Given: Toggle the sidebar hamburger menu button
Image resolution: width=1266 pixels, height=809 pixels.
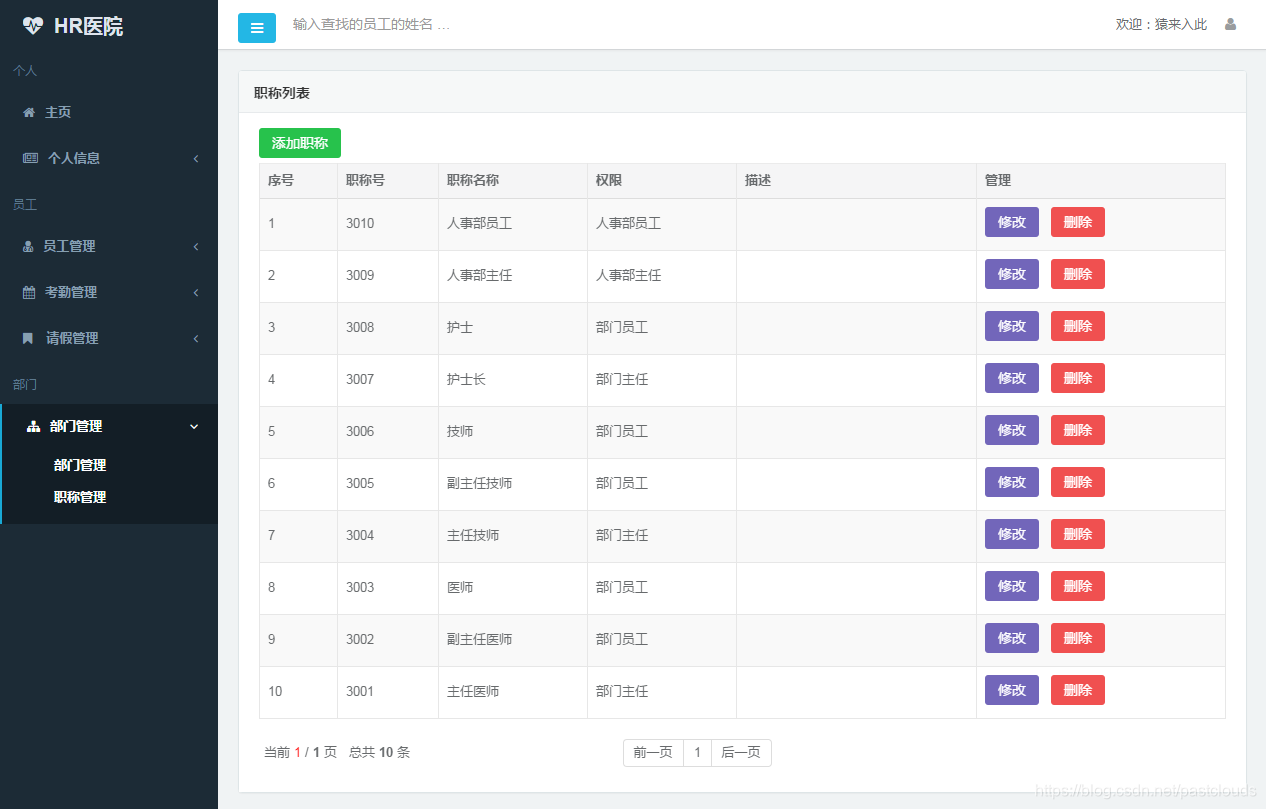Looking at the screenshot, I should [257, 28].
